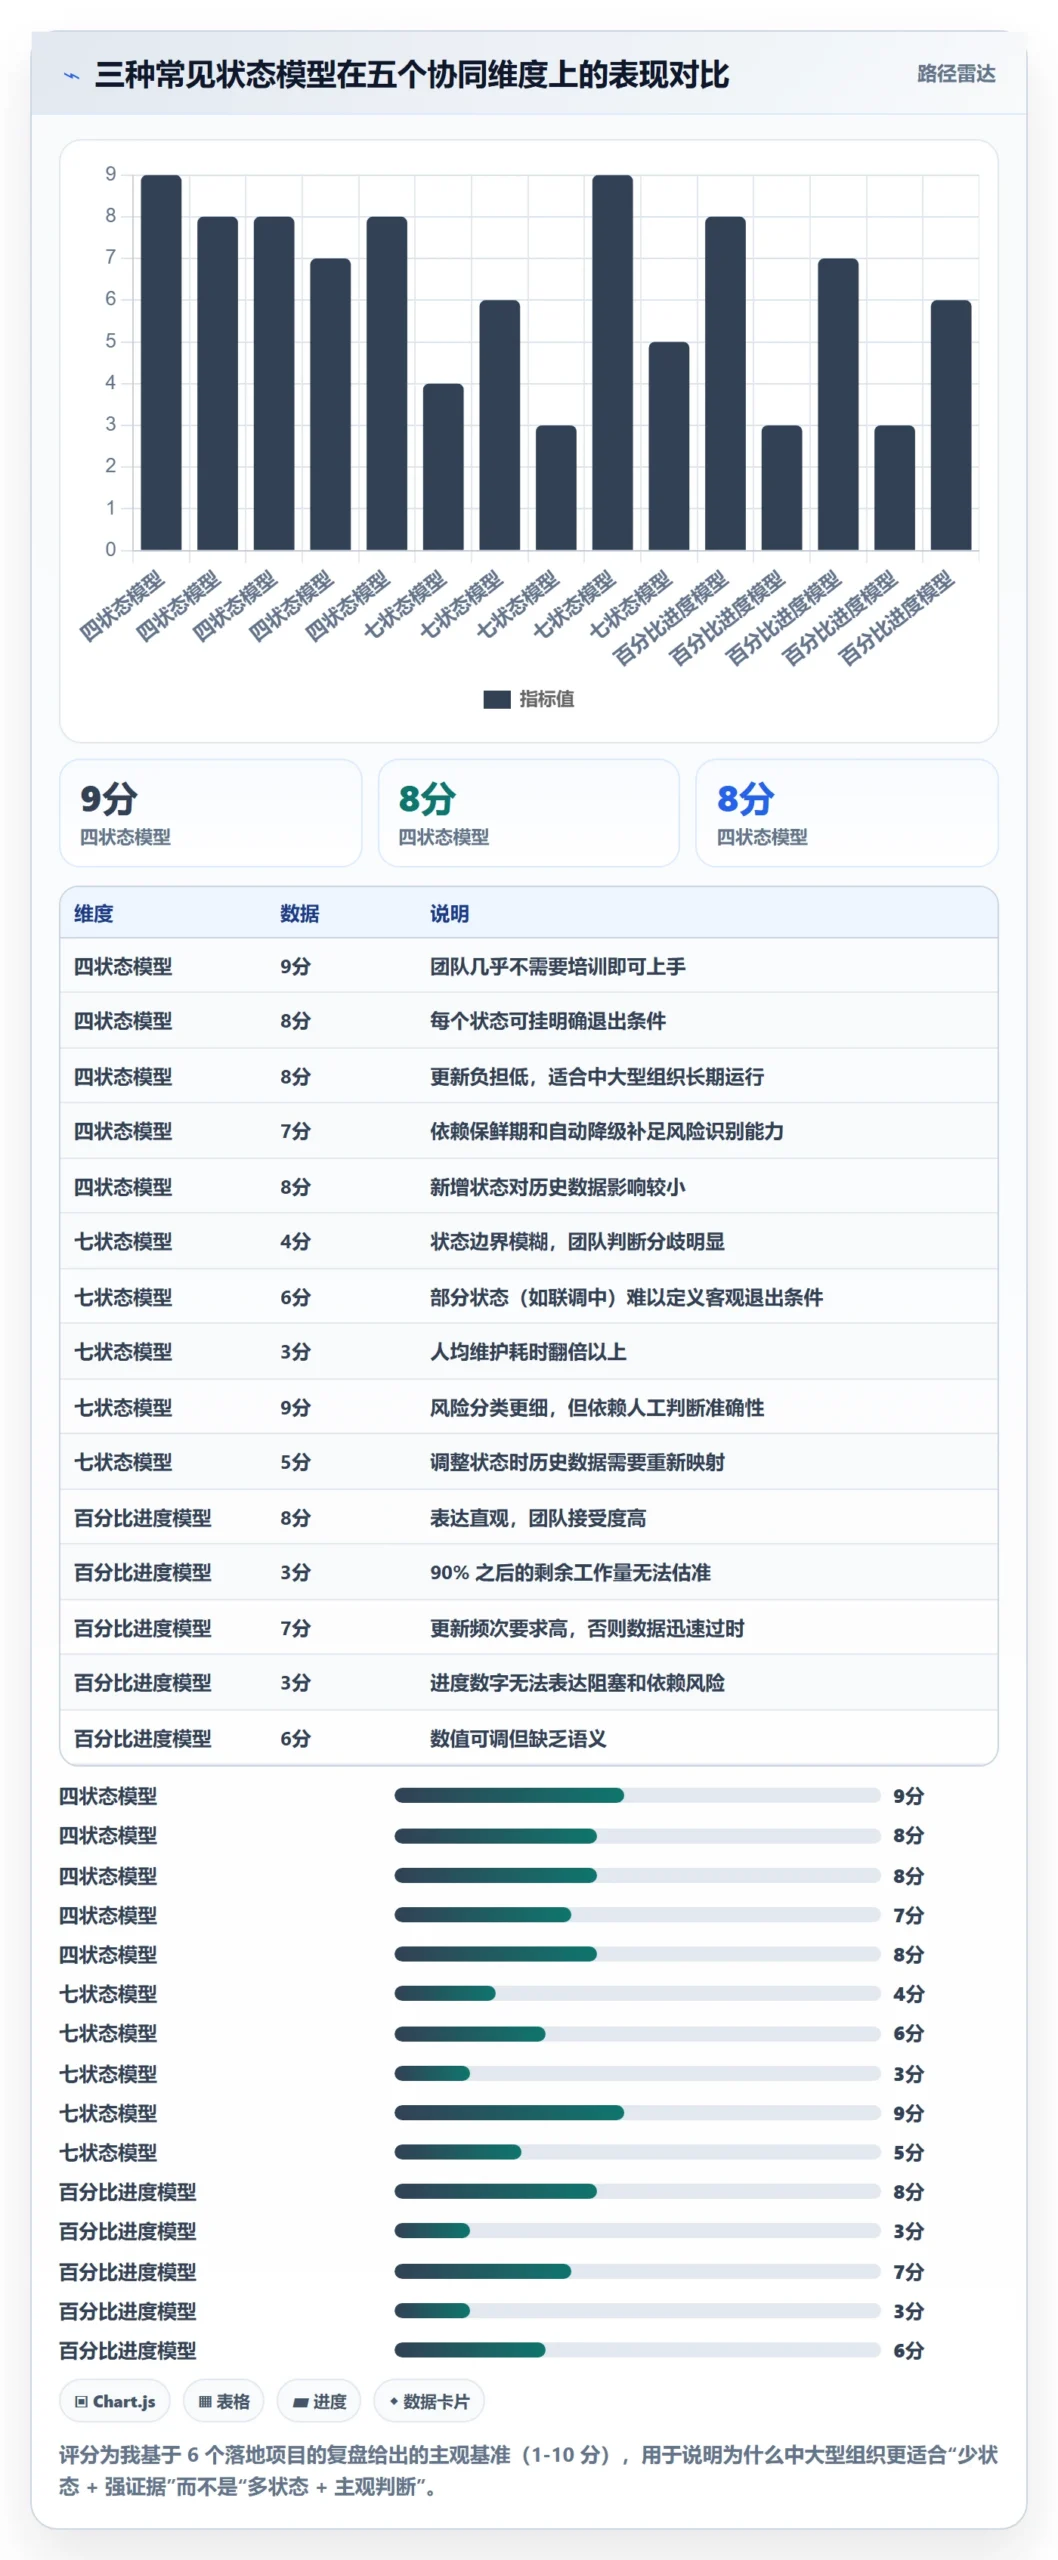Screen dimensions: 1058x2560
Task: Toggle the 指标值 legend entry in chart
Action: click(529, 699)
